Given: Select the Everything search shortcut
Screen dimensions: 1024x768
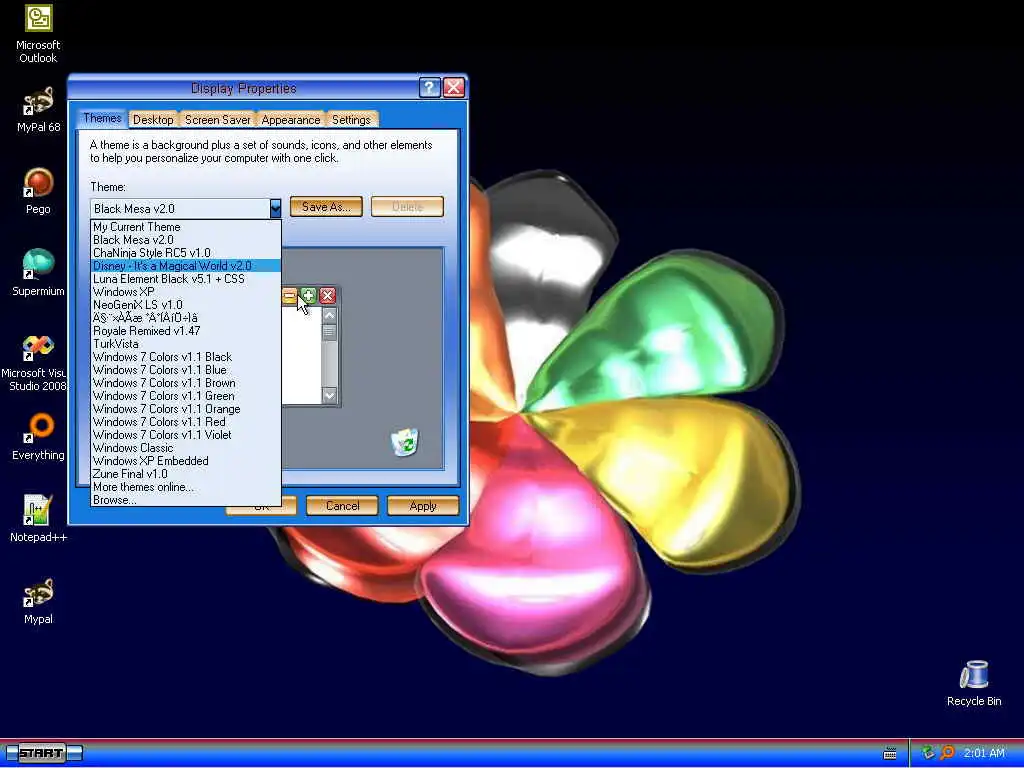Looking at the screenshot, I should (38, 437).
